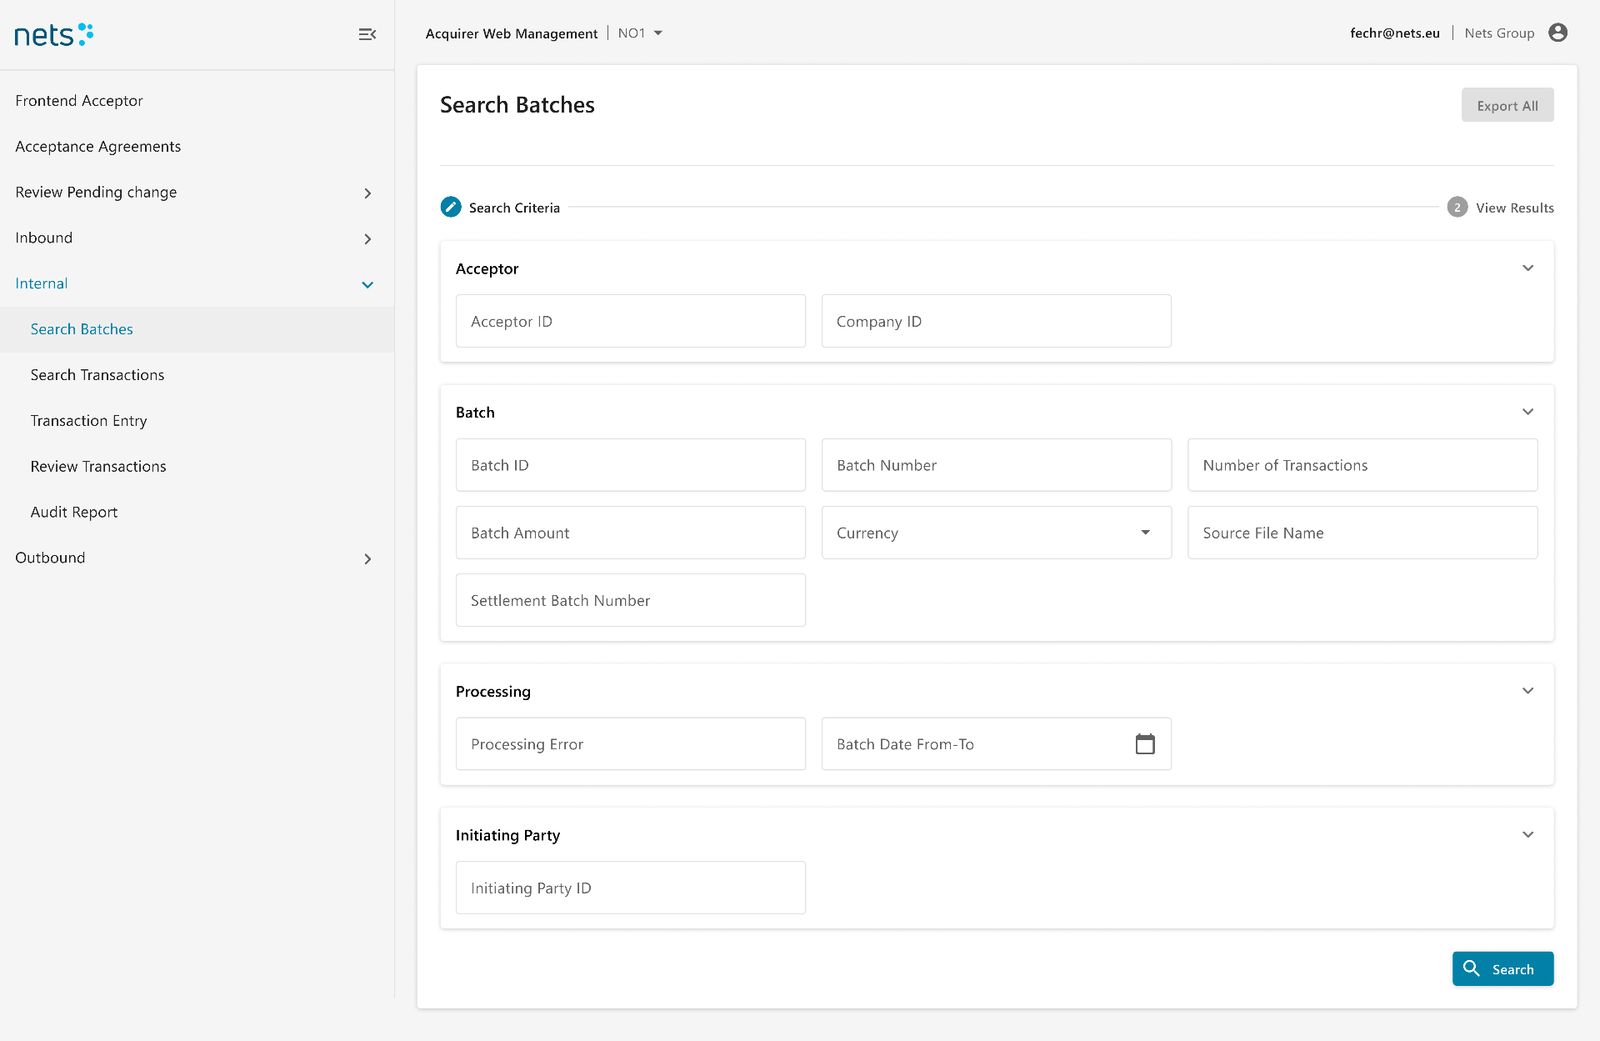Go to step 2 View Results circle

click(x=1457, y=207)
